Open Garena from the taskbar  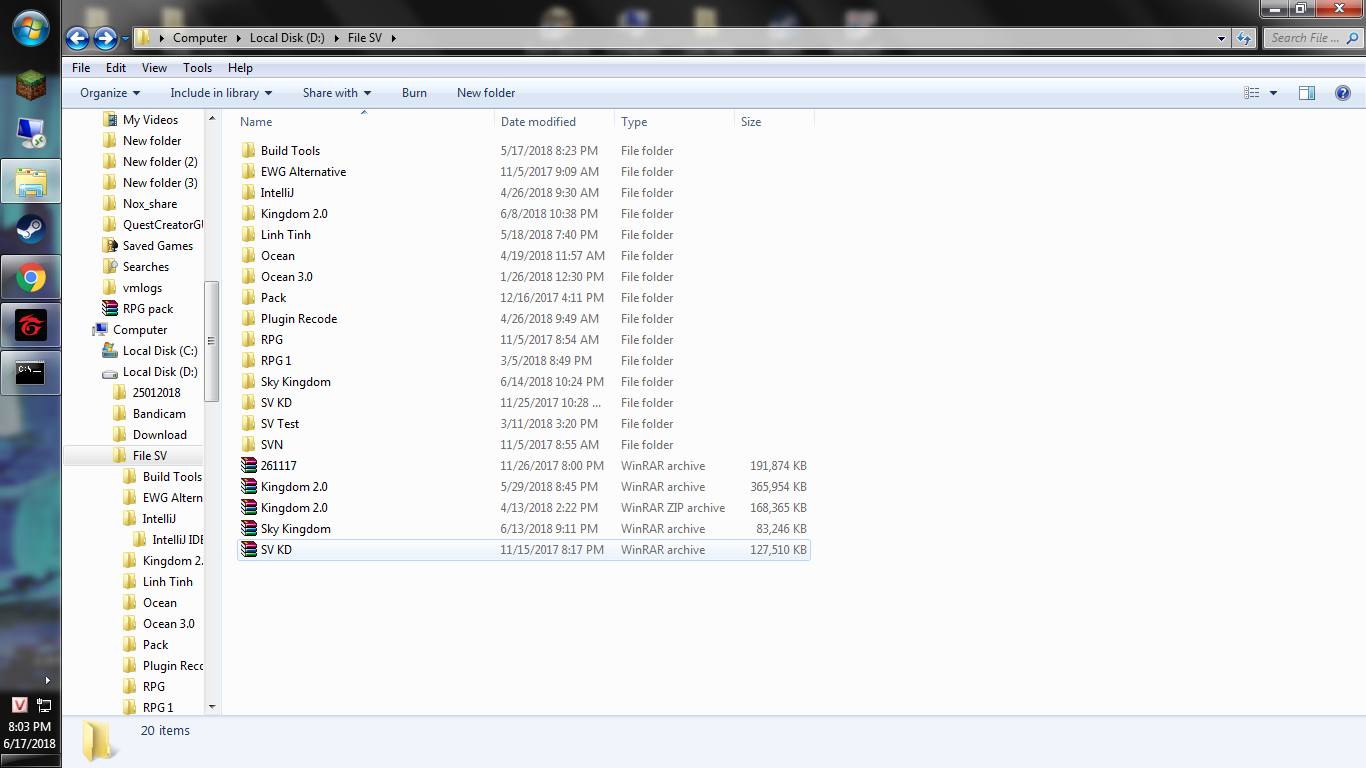pyautogui.click(x=31, y=325)
